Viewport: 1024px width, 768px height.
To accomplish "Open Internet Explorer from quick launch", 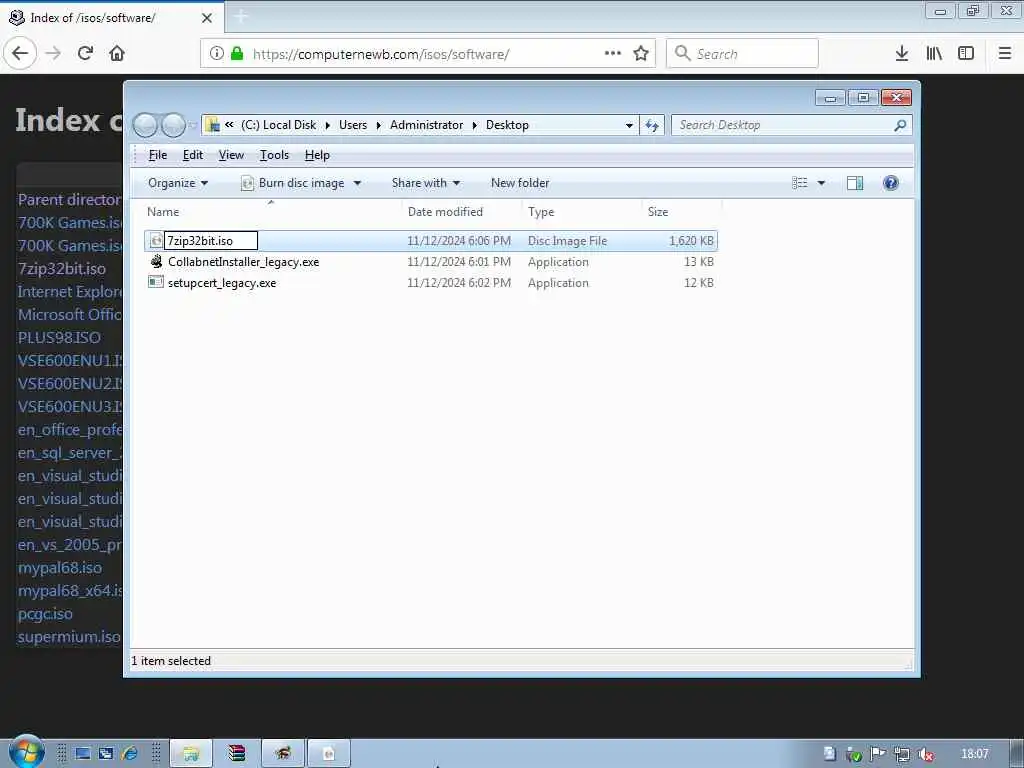I will 130,754.
